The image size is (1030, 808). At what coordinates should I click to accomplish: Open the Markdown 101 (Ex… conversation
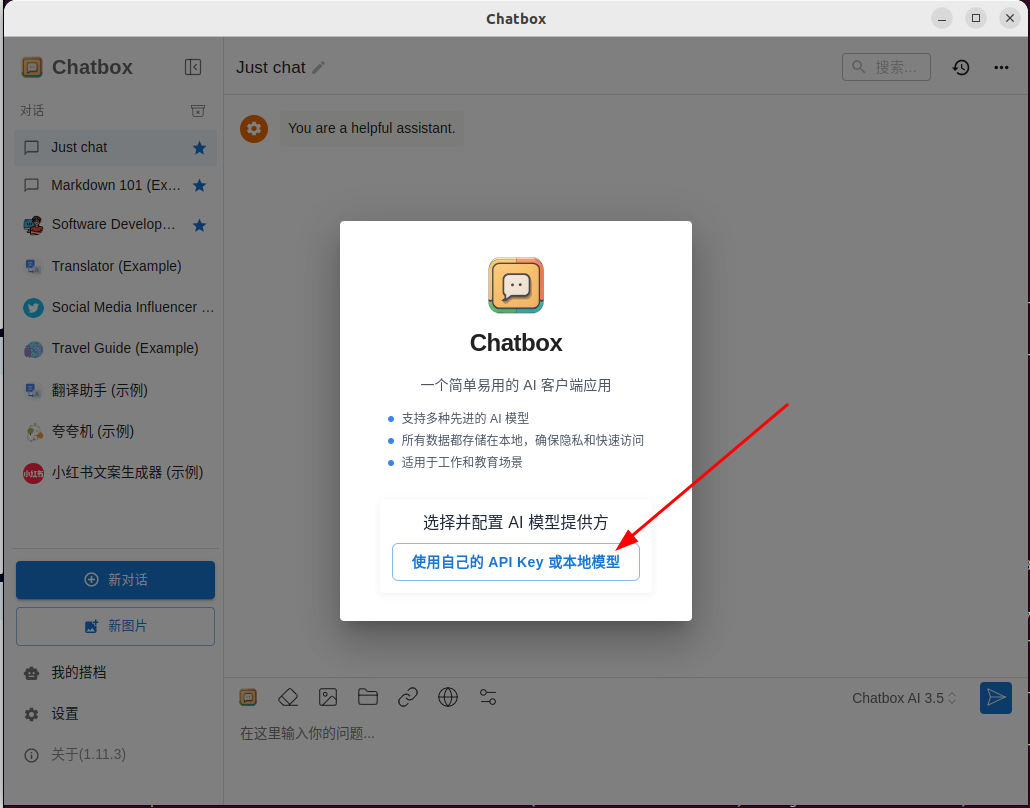click(x=116, y=186)
